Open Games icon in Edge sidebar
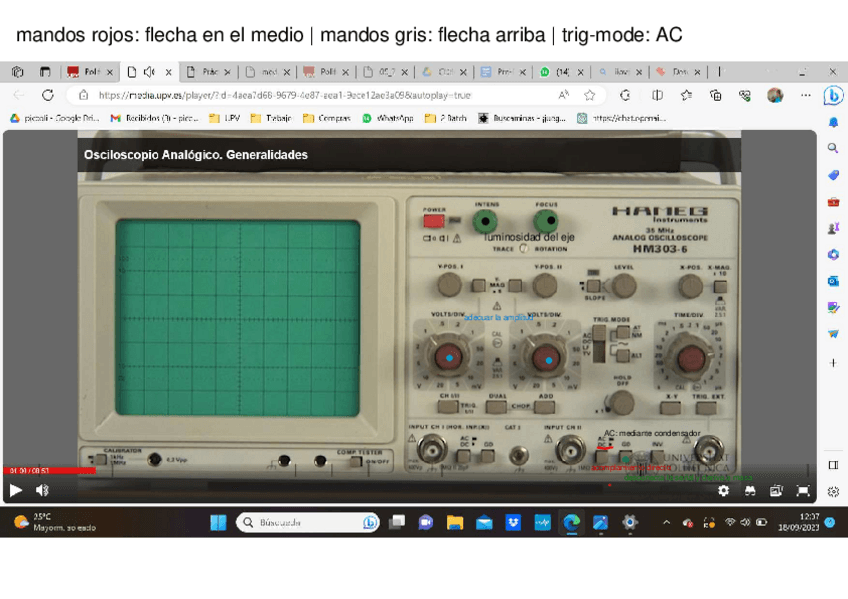 click(833, 228)
